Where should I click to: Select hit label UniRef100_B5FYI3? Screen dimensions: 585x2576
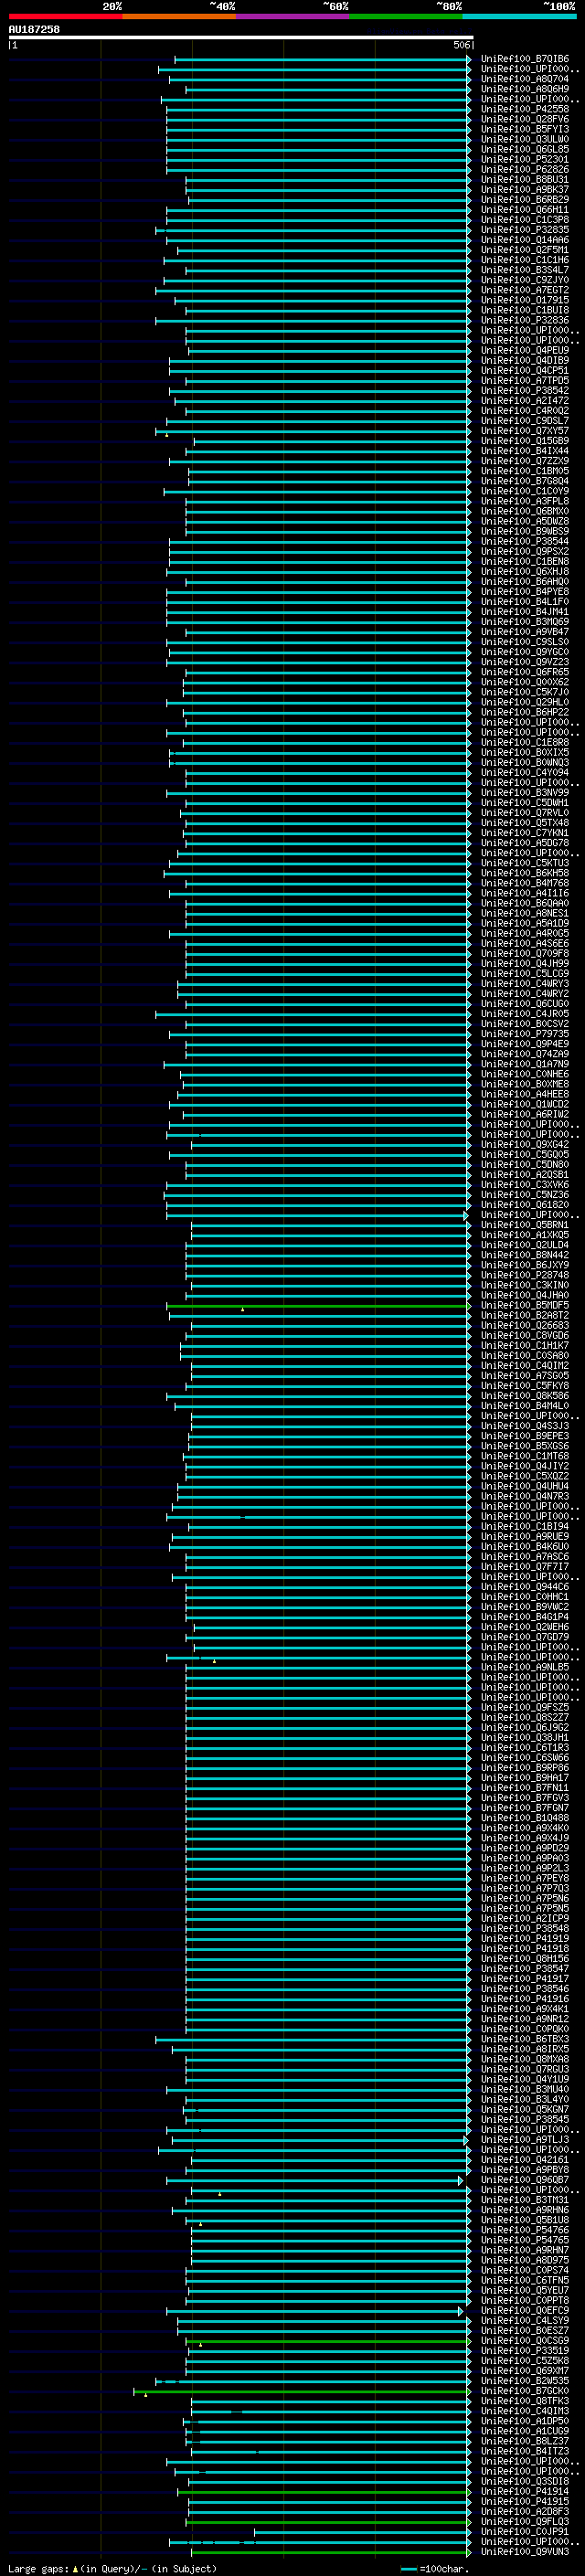pyautogui.click(x=525, y=129)
